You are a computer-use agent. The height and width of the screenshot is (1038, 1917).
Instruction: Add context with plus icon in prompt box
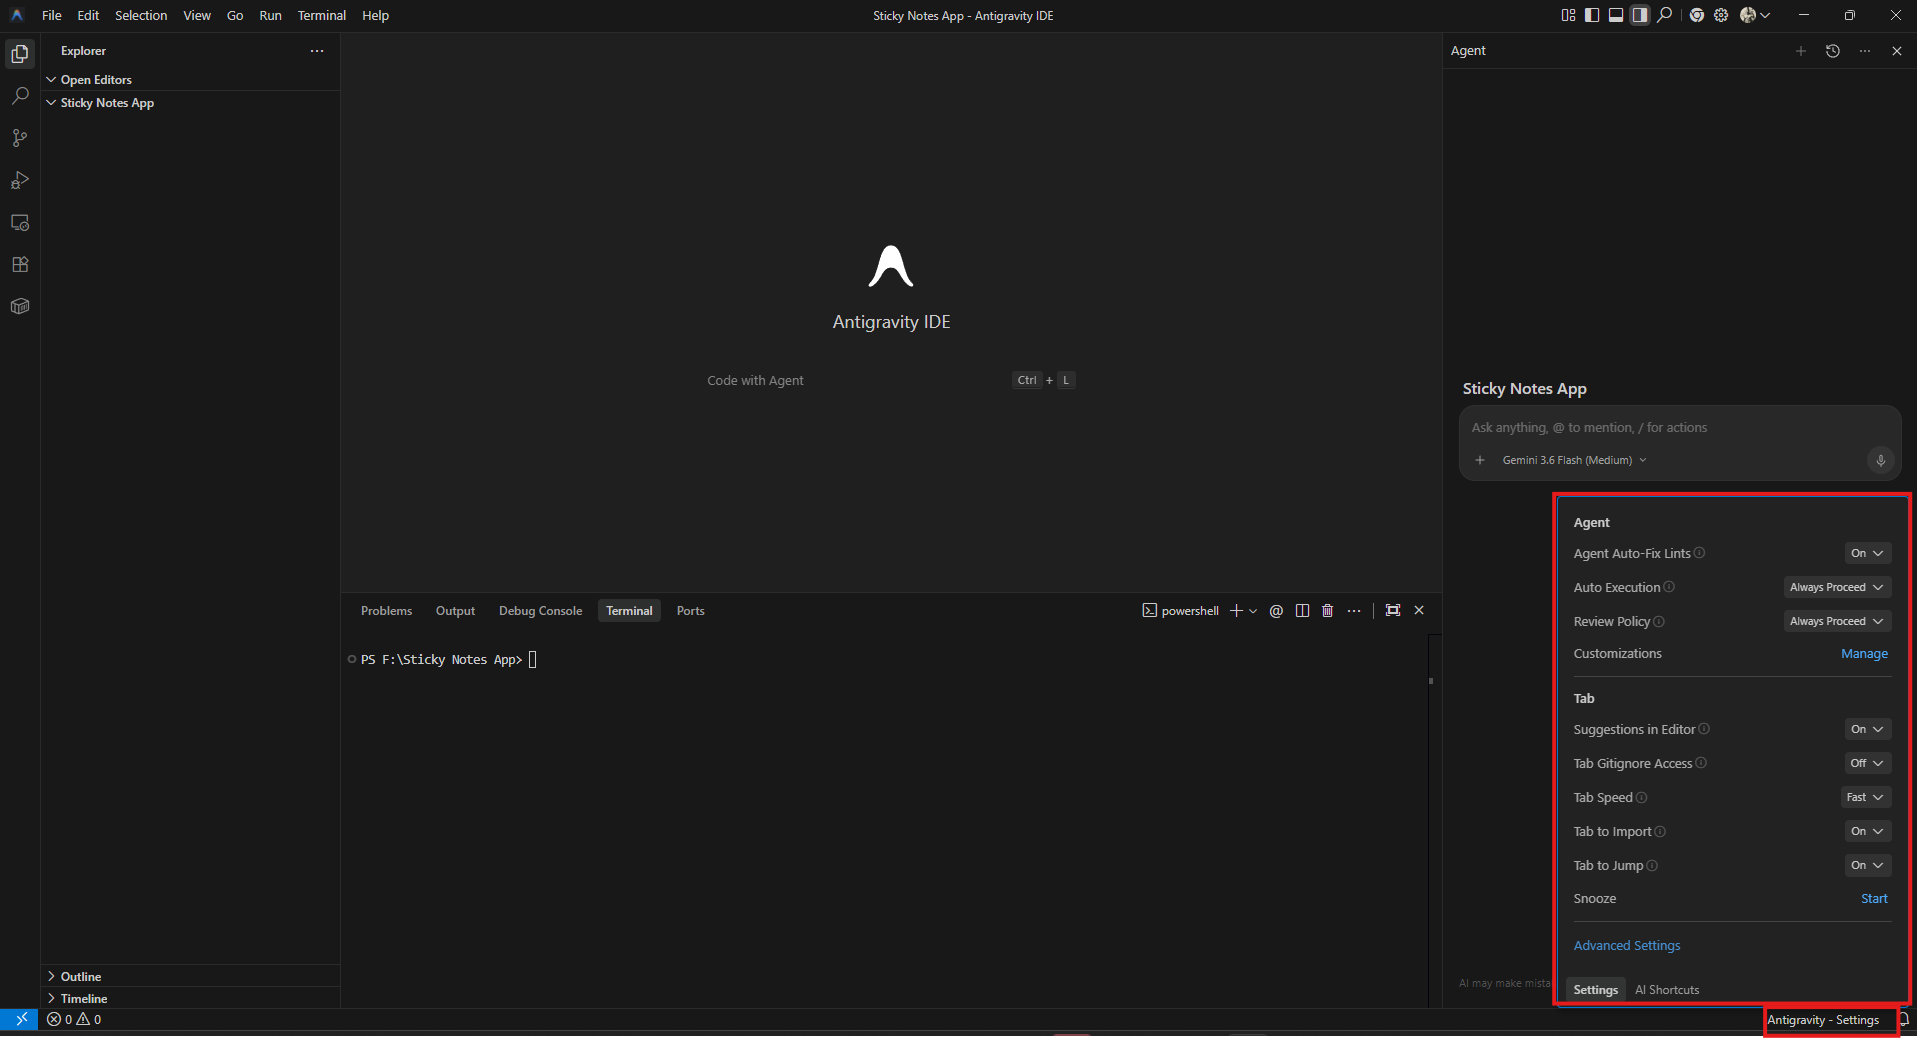click(x=1480, y=460)
